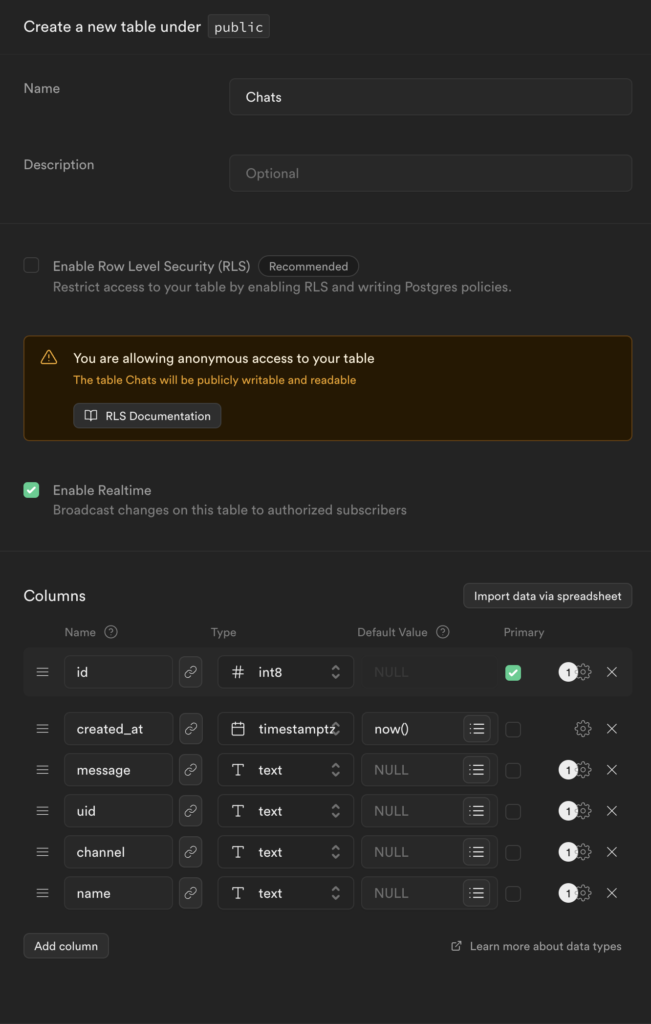Click the Add column button

66,946
